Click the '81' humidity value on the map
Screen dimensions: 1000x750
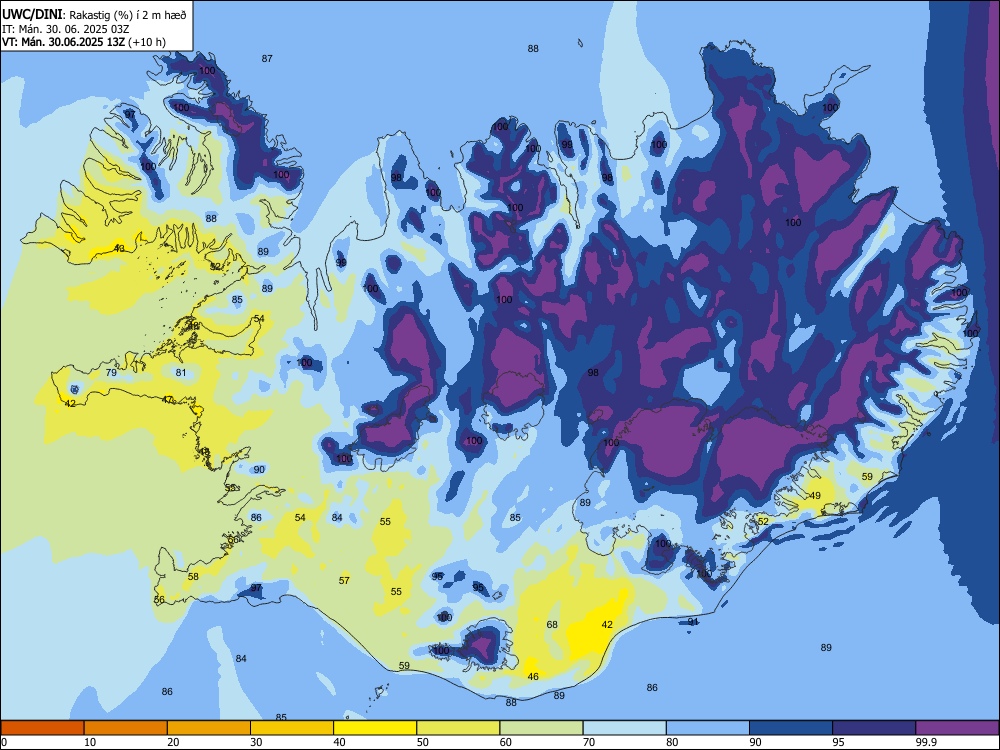[x=181, y=372]
